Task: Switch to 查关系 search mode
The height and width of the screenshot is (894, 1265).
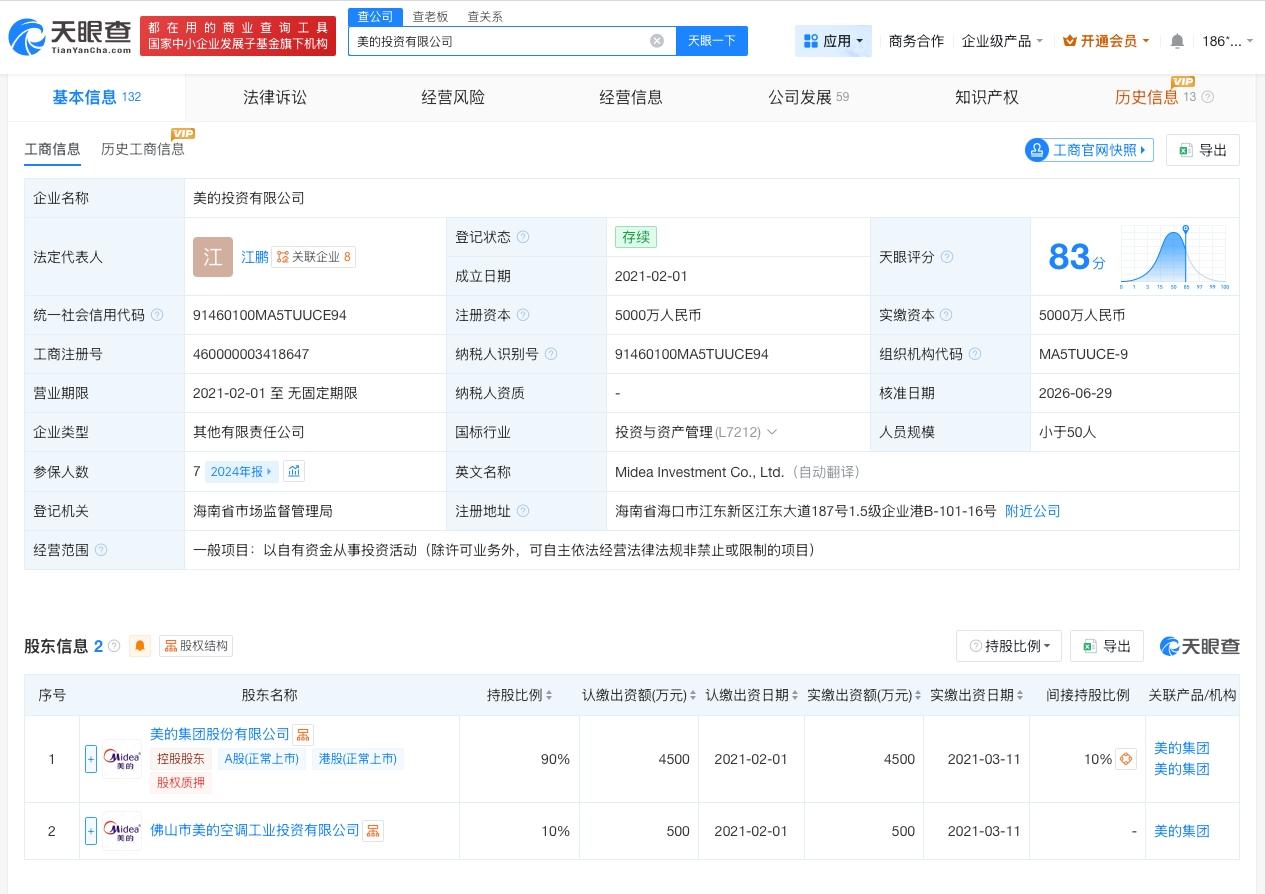Action: tap(485, 16)
